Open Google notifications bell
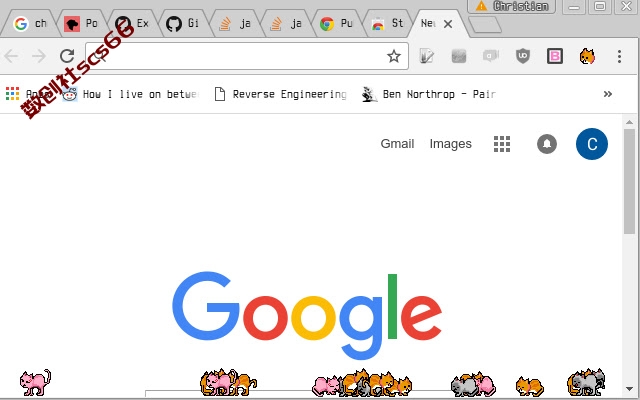The width and height of the screenshot is (640, 400). tap(547, 144)
